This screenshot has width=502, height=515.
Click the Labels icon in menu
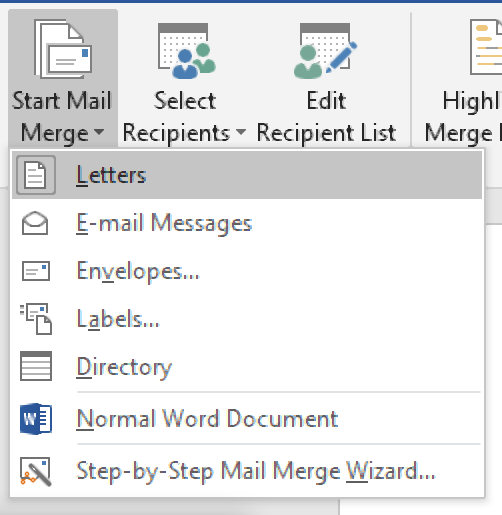click(x=36, y=319)
